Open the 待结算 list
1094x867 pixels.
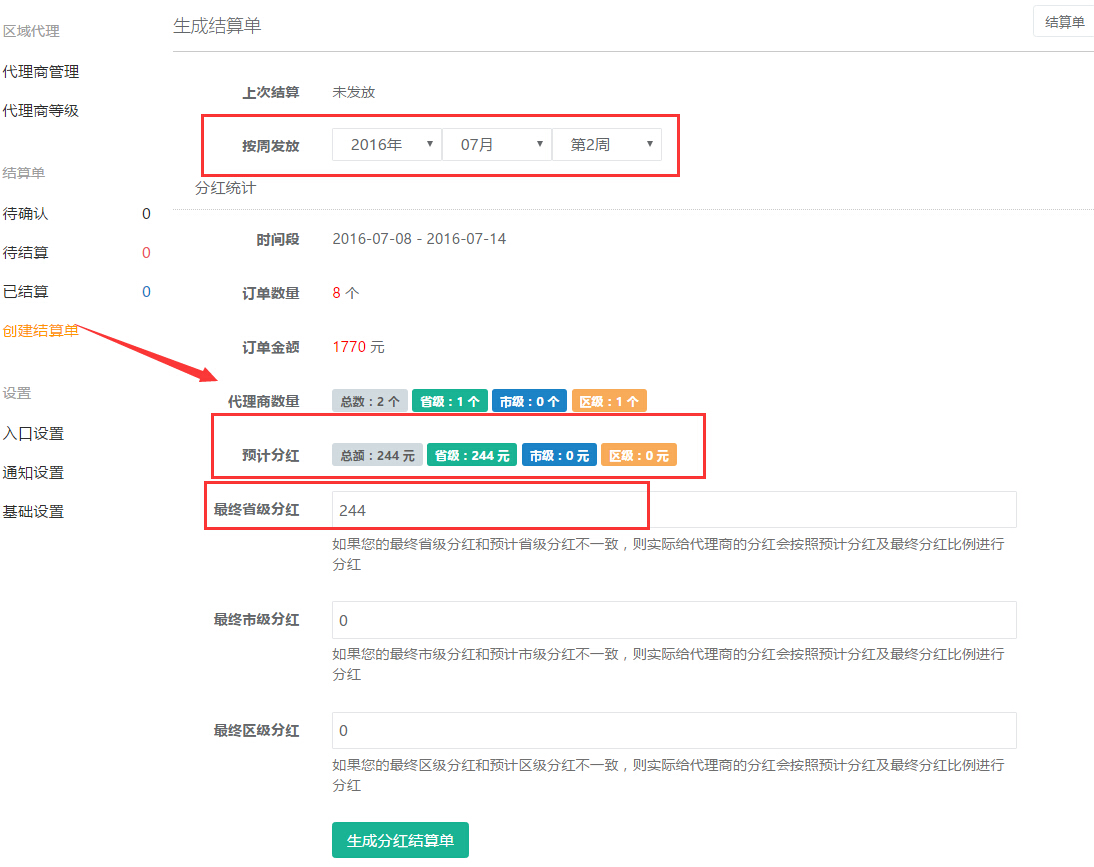[x=26, y=253]
